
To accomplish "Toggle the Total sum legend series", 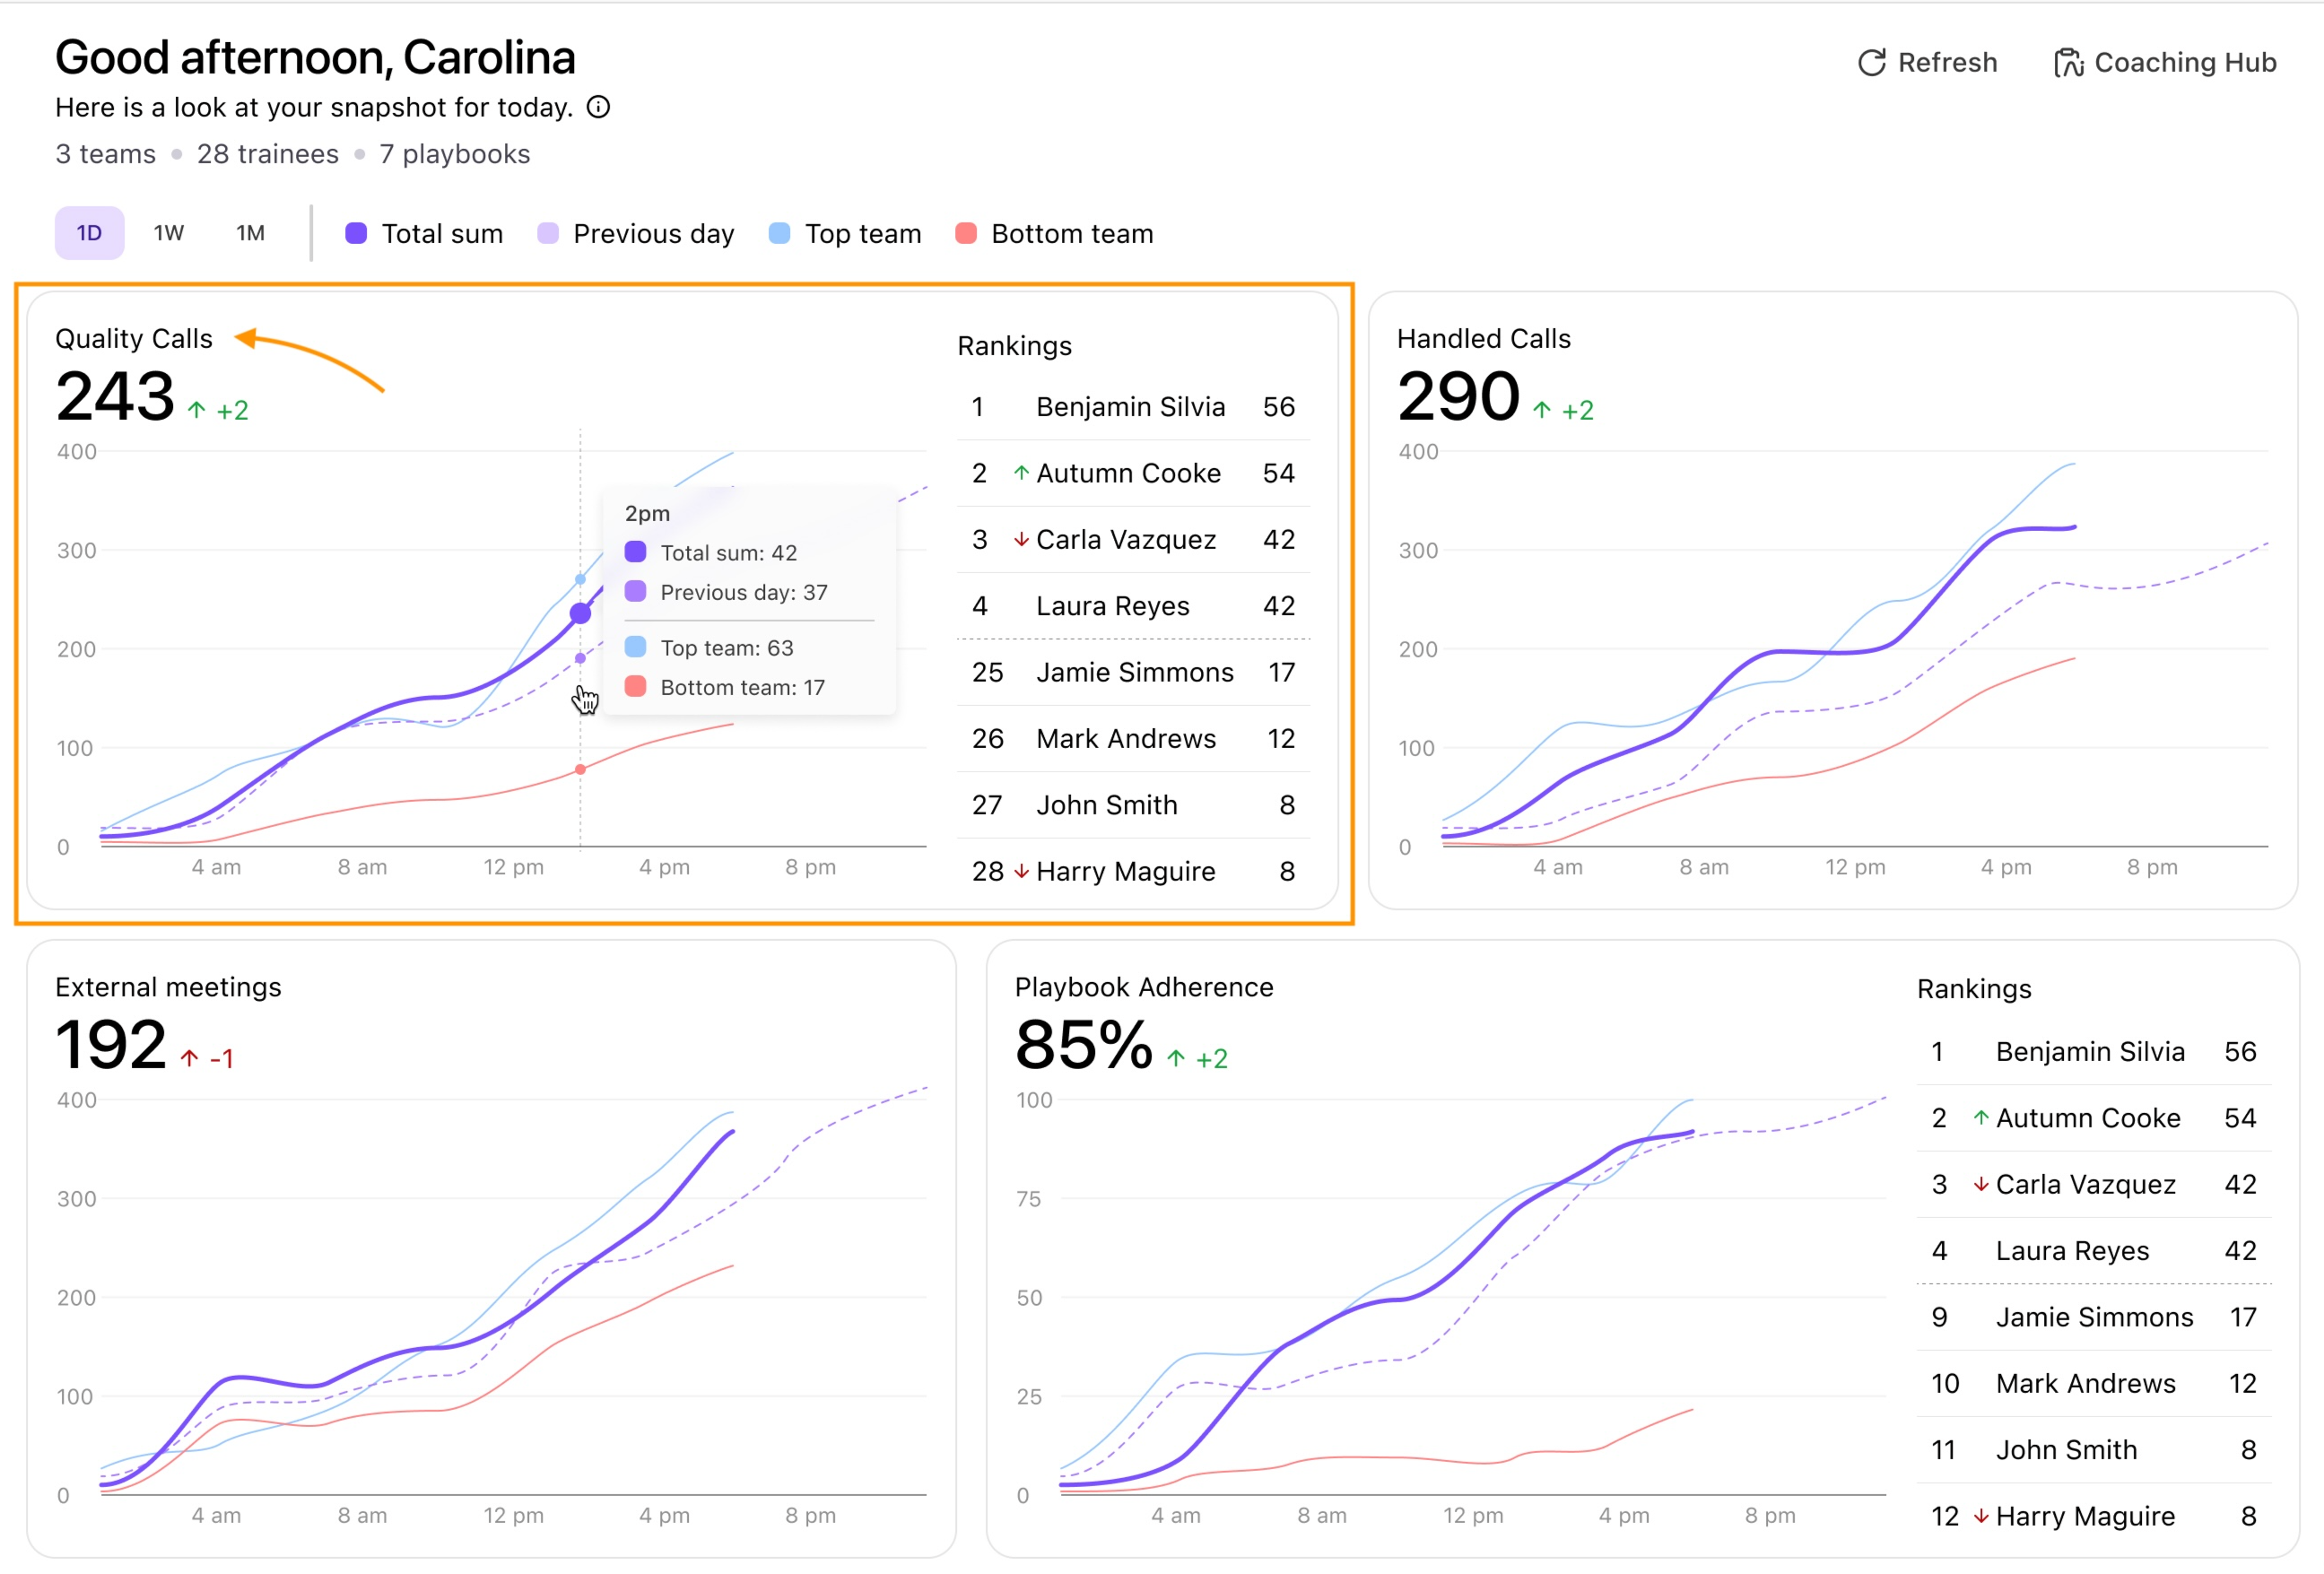I will point(424,234).
